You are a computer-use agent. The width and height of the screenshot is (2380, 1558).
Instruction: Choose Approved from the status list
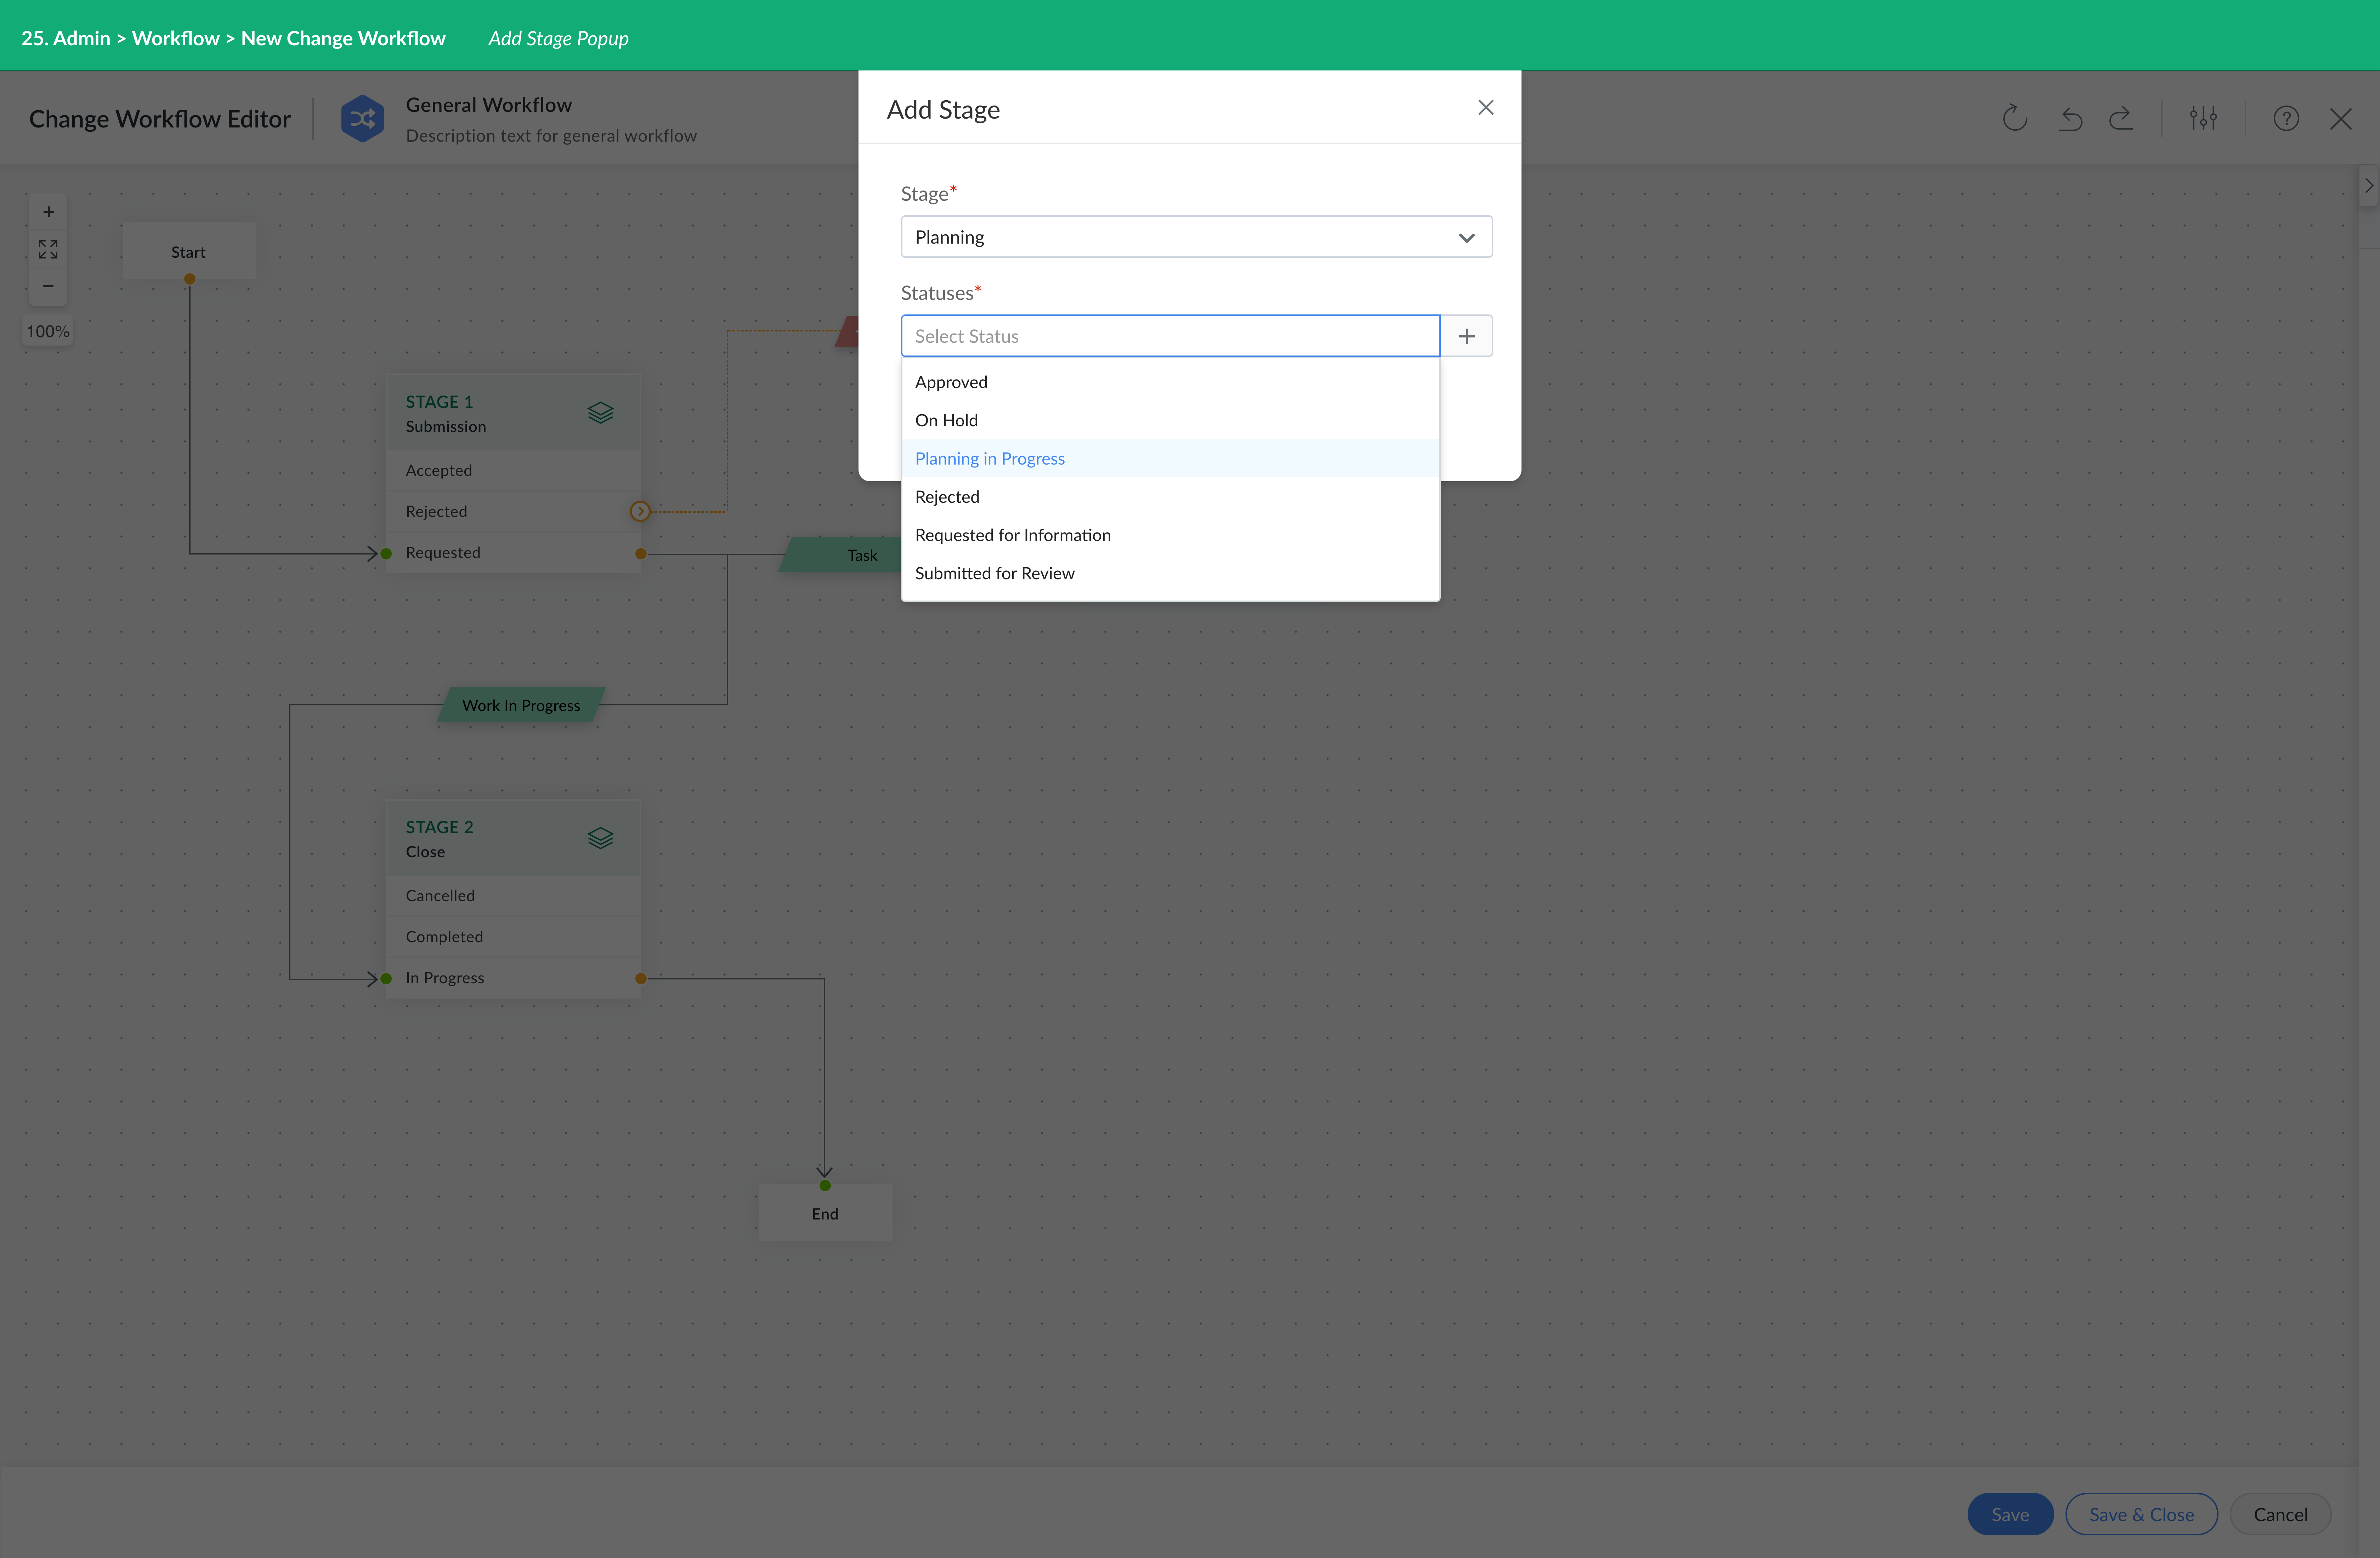pyautogui.click(x=1170, y=382)
